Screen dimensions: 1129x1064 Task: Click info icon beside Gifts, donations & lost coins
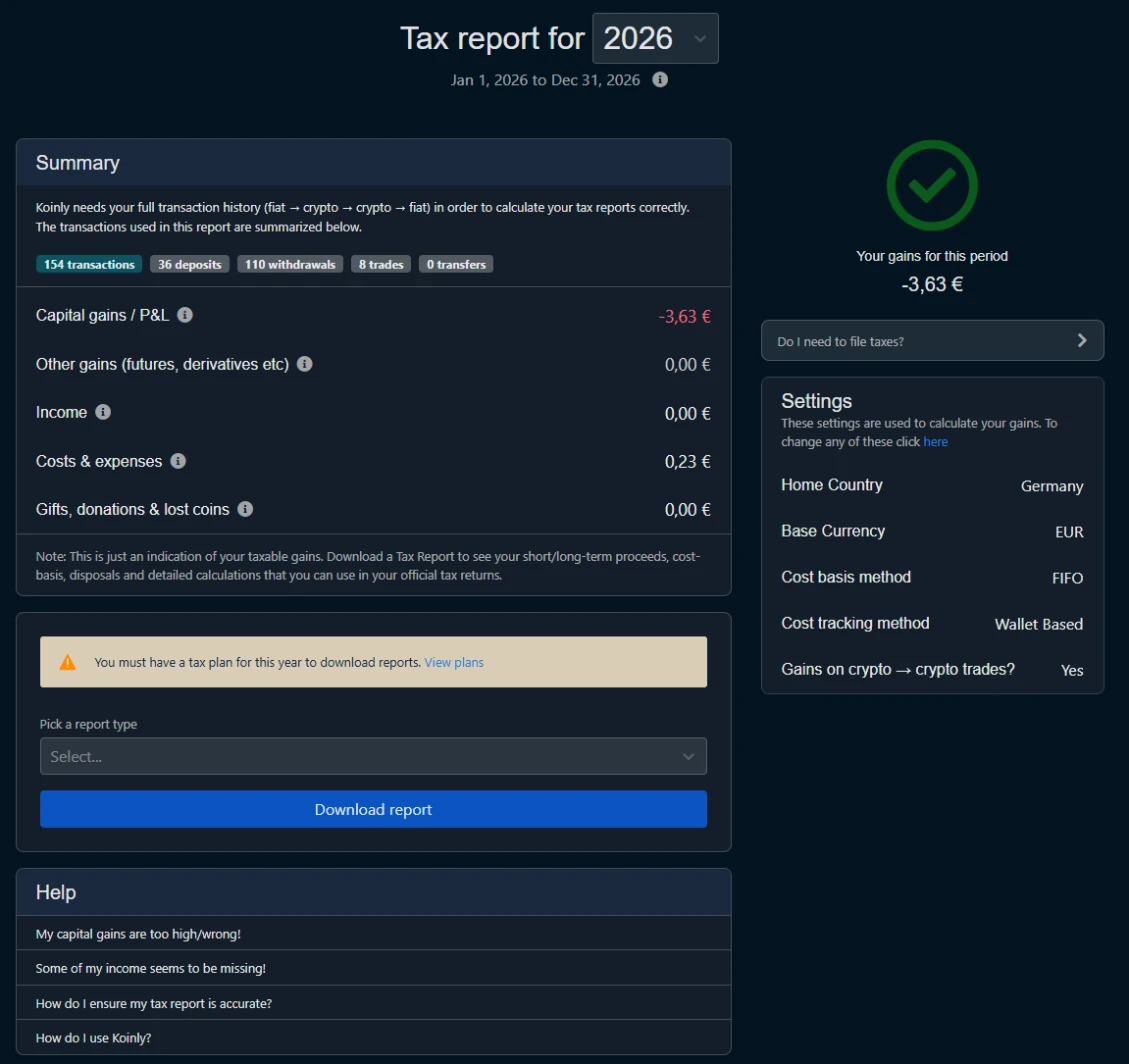coord(245,510)
